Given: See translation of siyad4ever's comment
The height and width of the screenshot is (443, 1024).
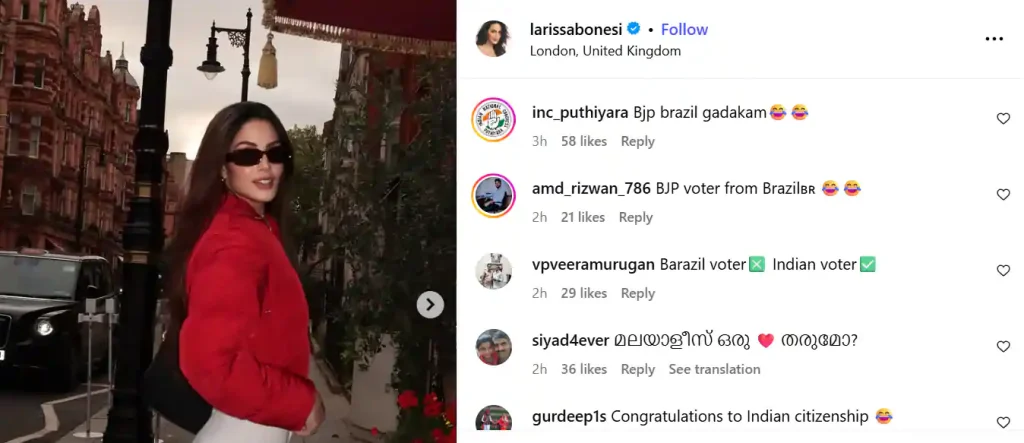Looking at the screenshot, I should click(714, 369).
